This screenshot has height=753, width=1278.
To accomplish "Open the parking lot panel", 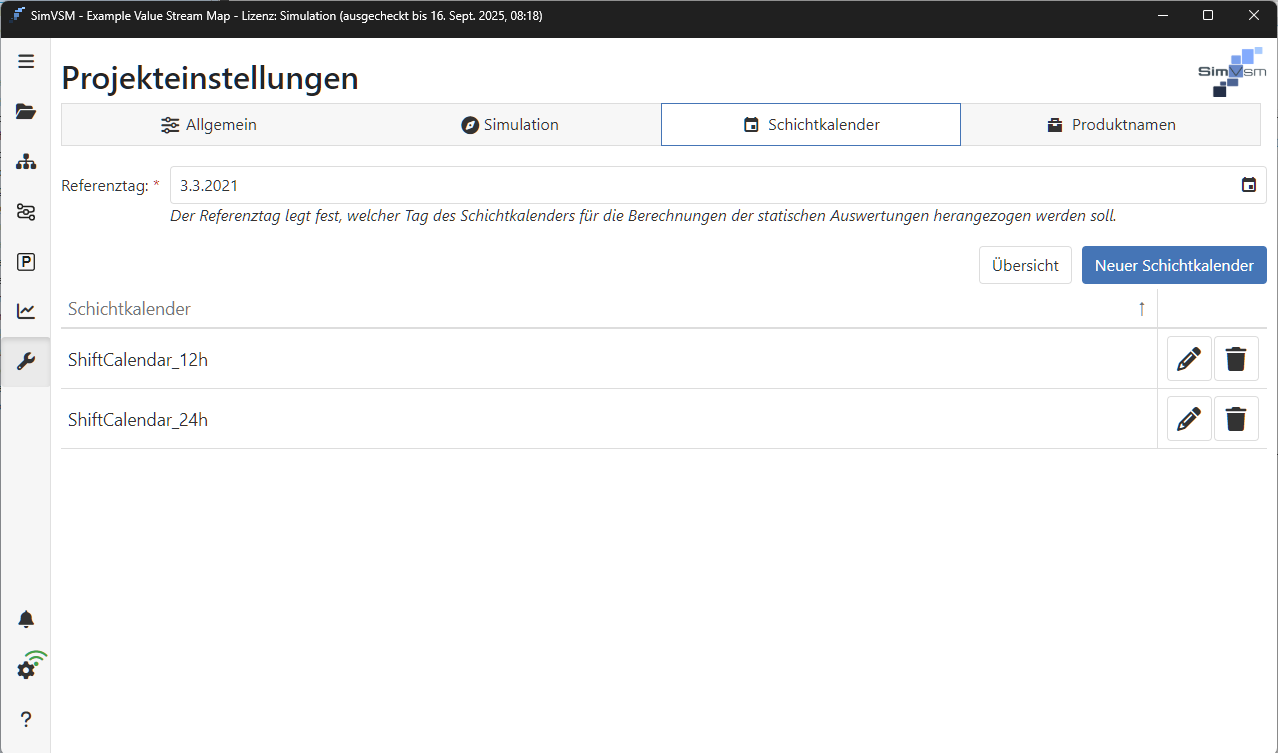I will 26,261.
